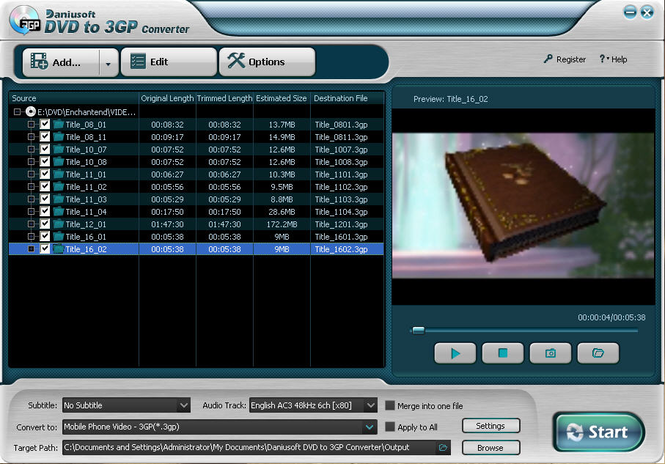This screenshot has width=665, height=464.
Task: Expand the Title_08_01 tree node
Action: 31,124
